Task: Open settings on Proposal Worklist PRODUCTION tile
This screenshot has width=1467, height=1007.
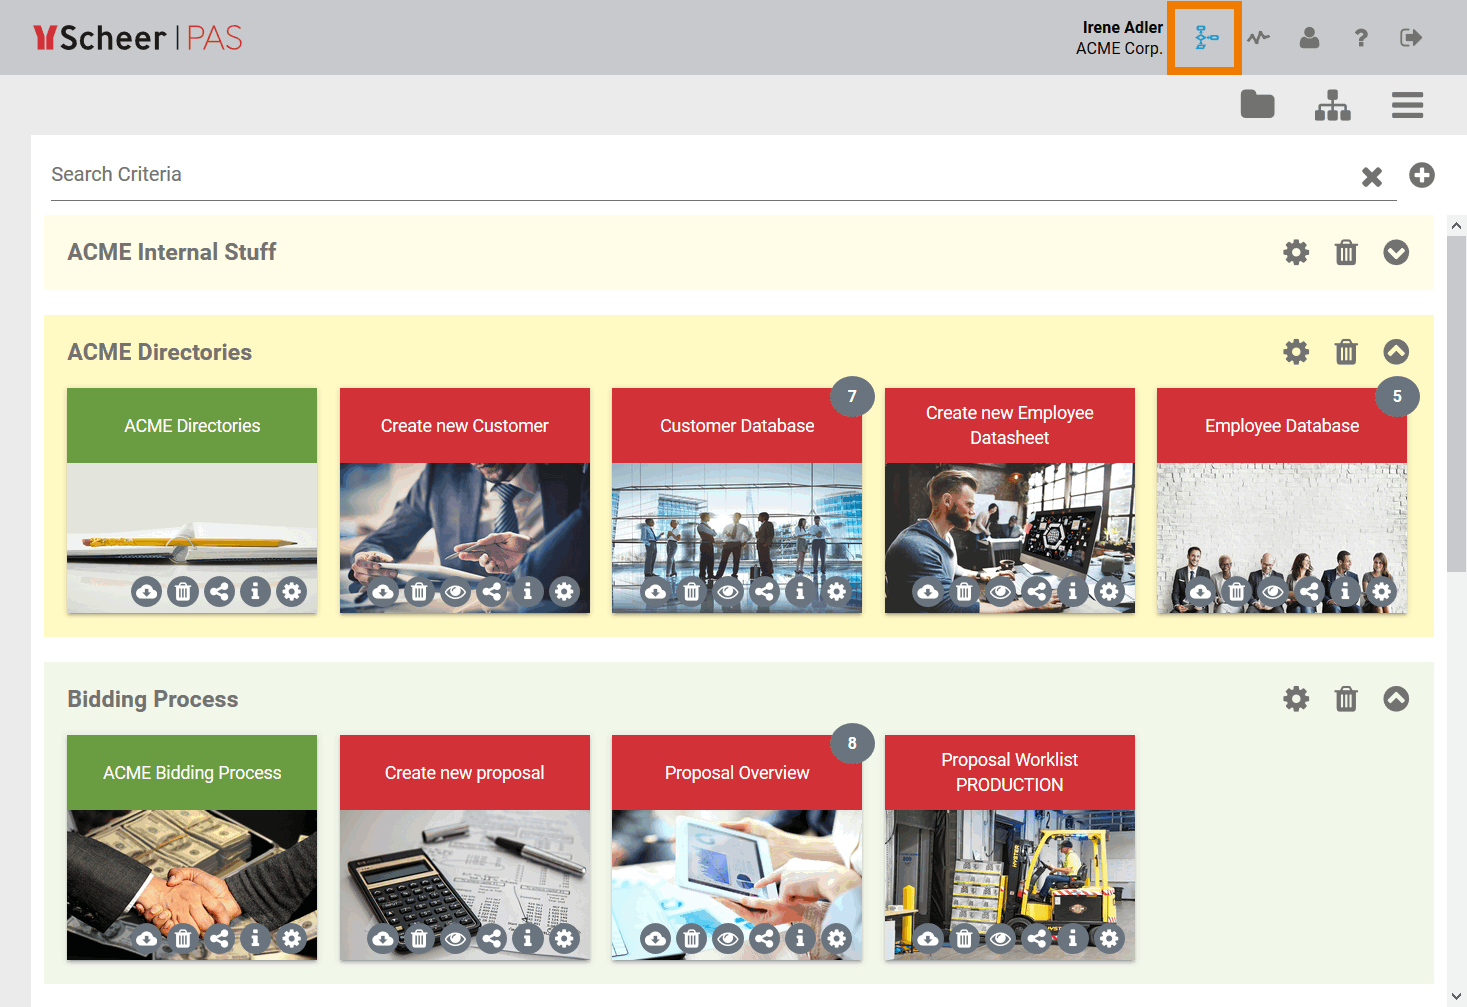Action: pos(1109,939)
